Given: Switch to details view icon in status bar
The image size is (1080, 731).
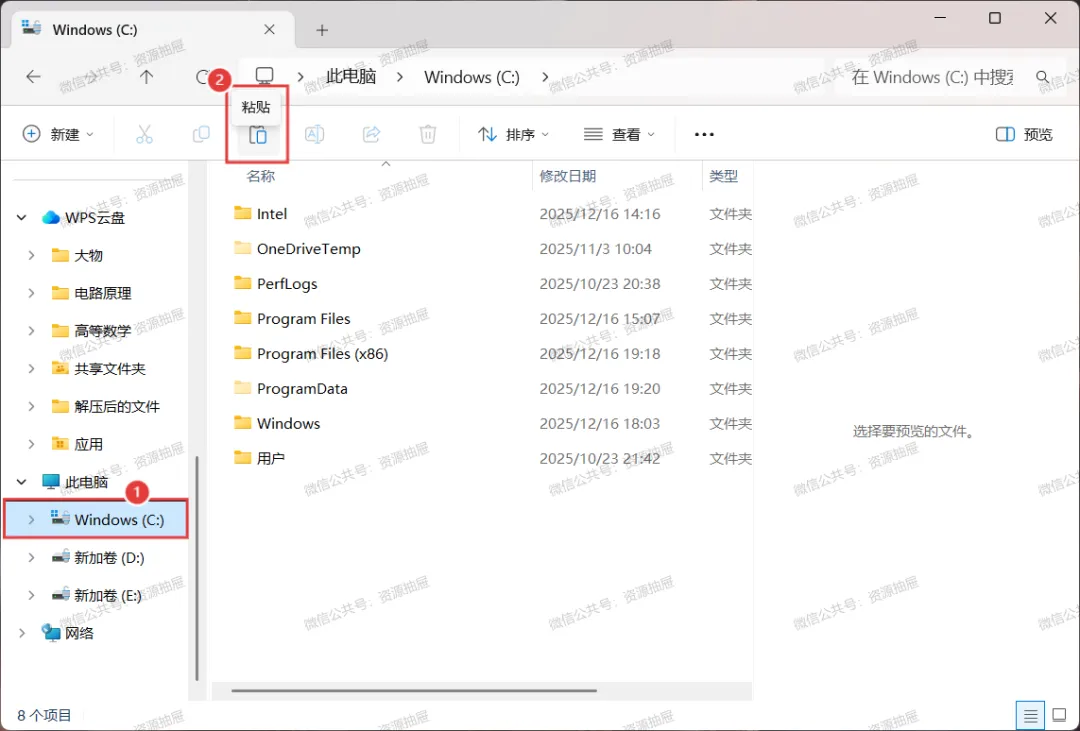Looking at the screenshot, I should [1030, 716].
